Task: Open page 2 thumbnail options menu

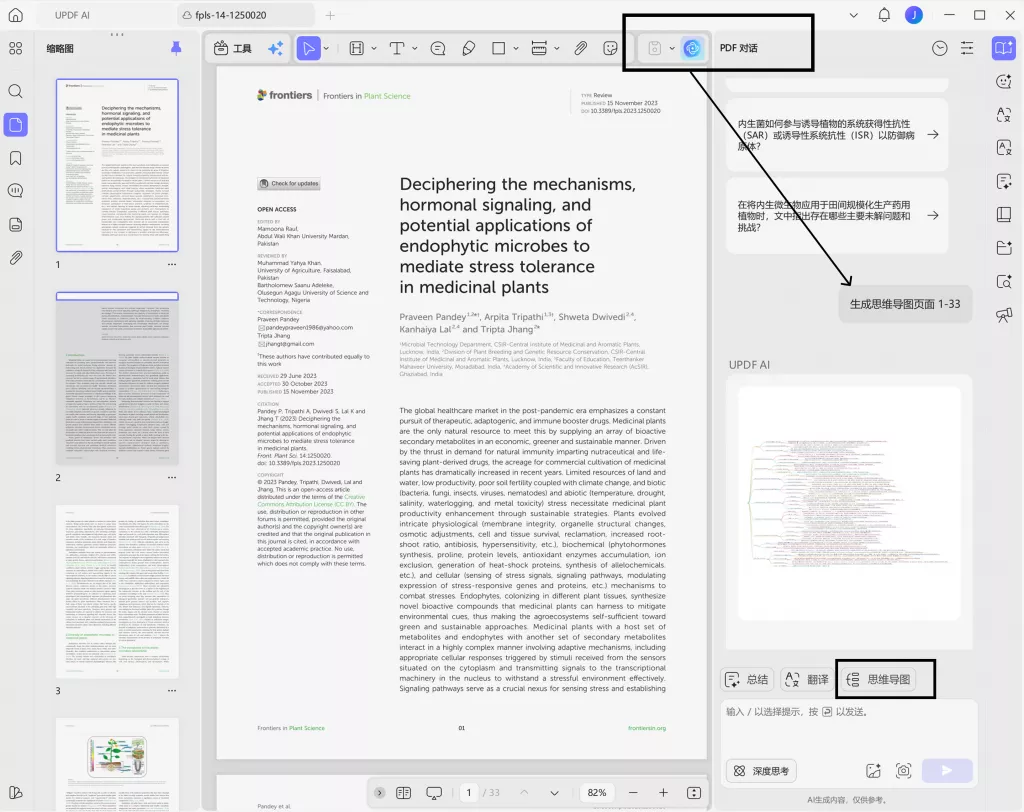Action: coord(172,478)
